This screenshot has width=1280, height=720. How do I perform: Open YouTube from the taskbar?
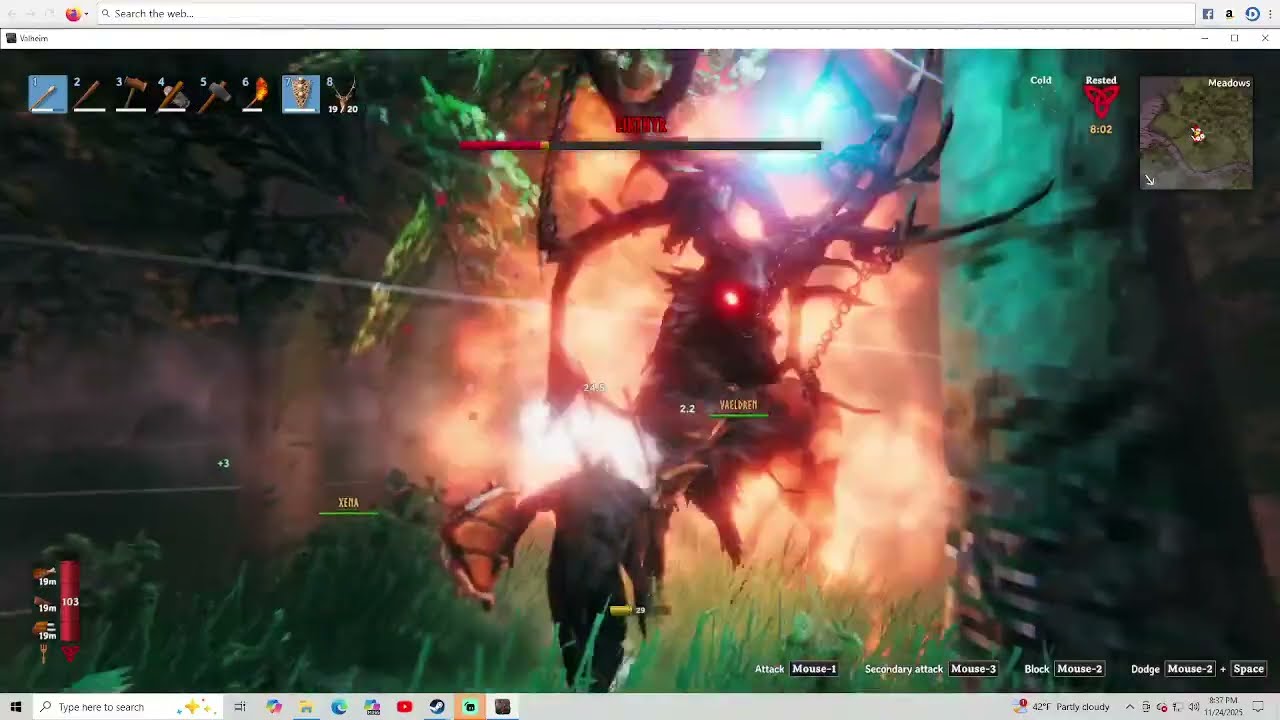point(404,707)
